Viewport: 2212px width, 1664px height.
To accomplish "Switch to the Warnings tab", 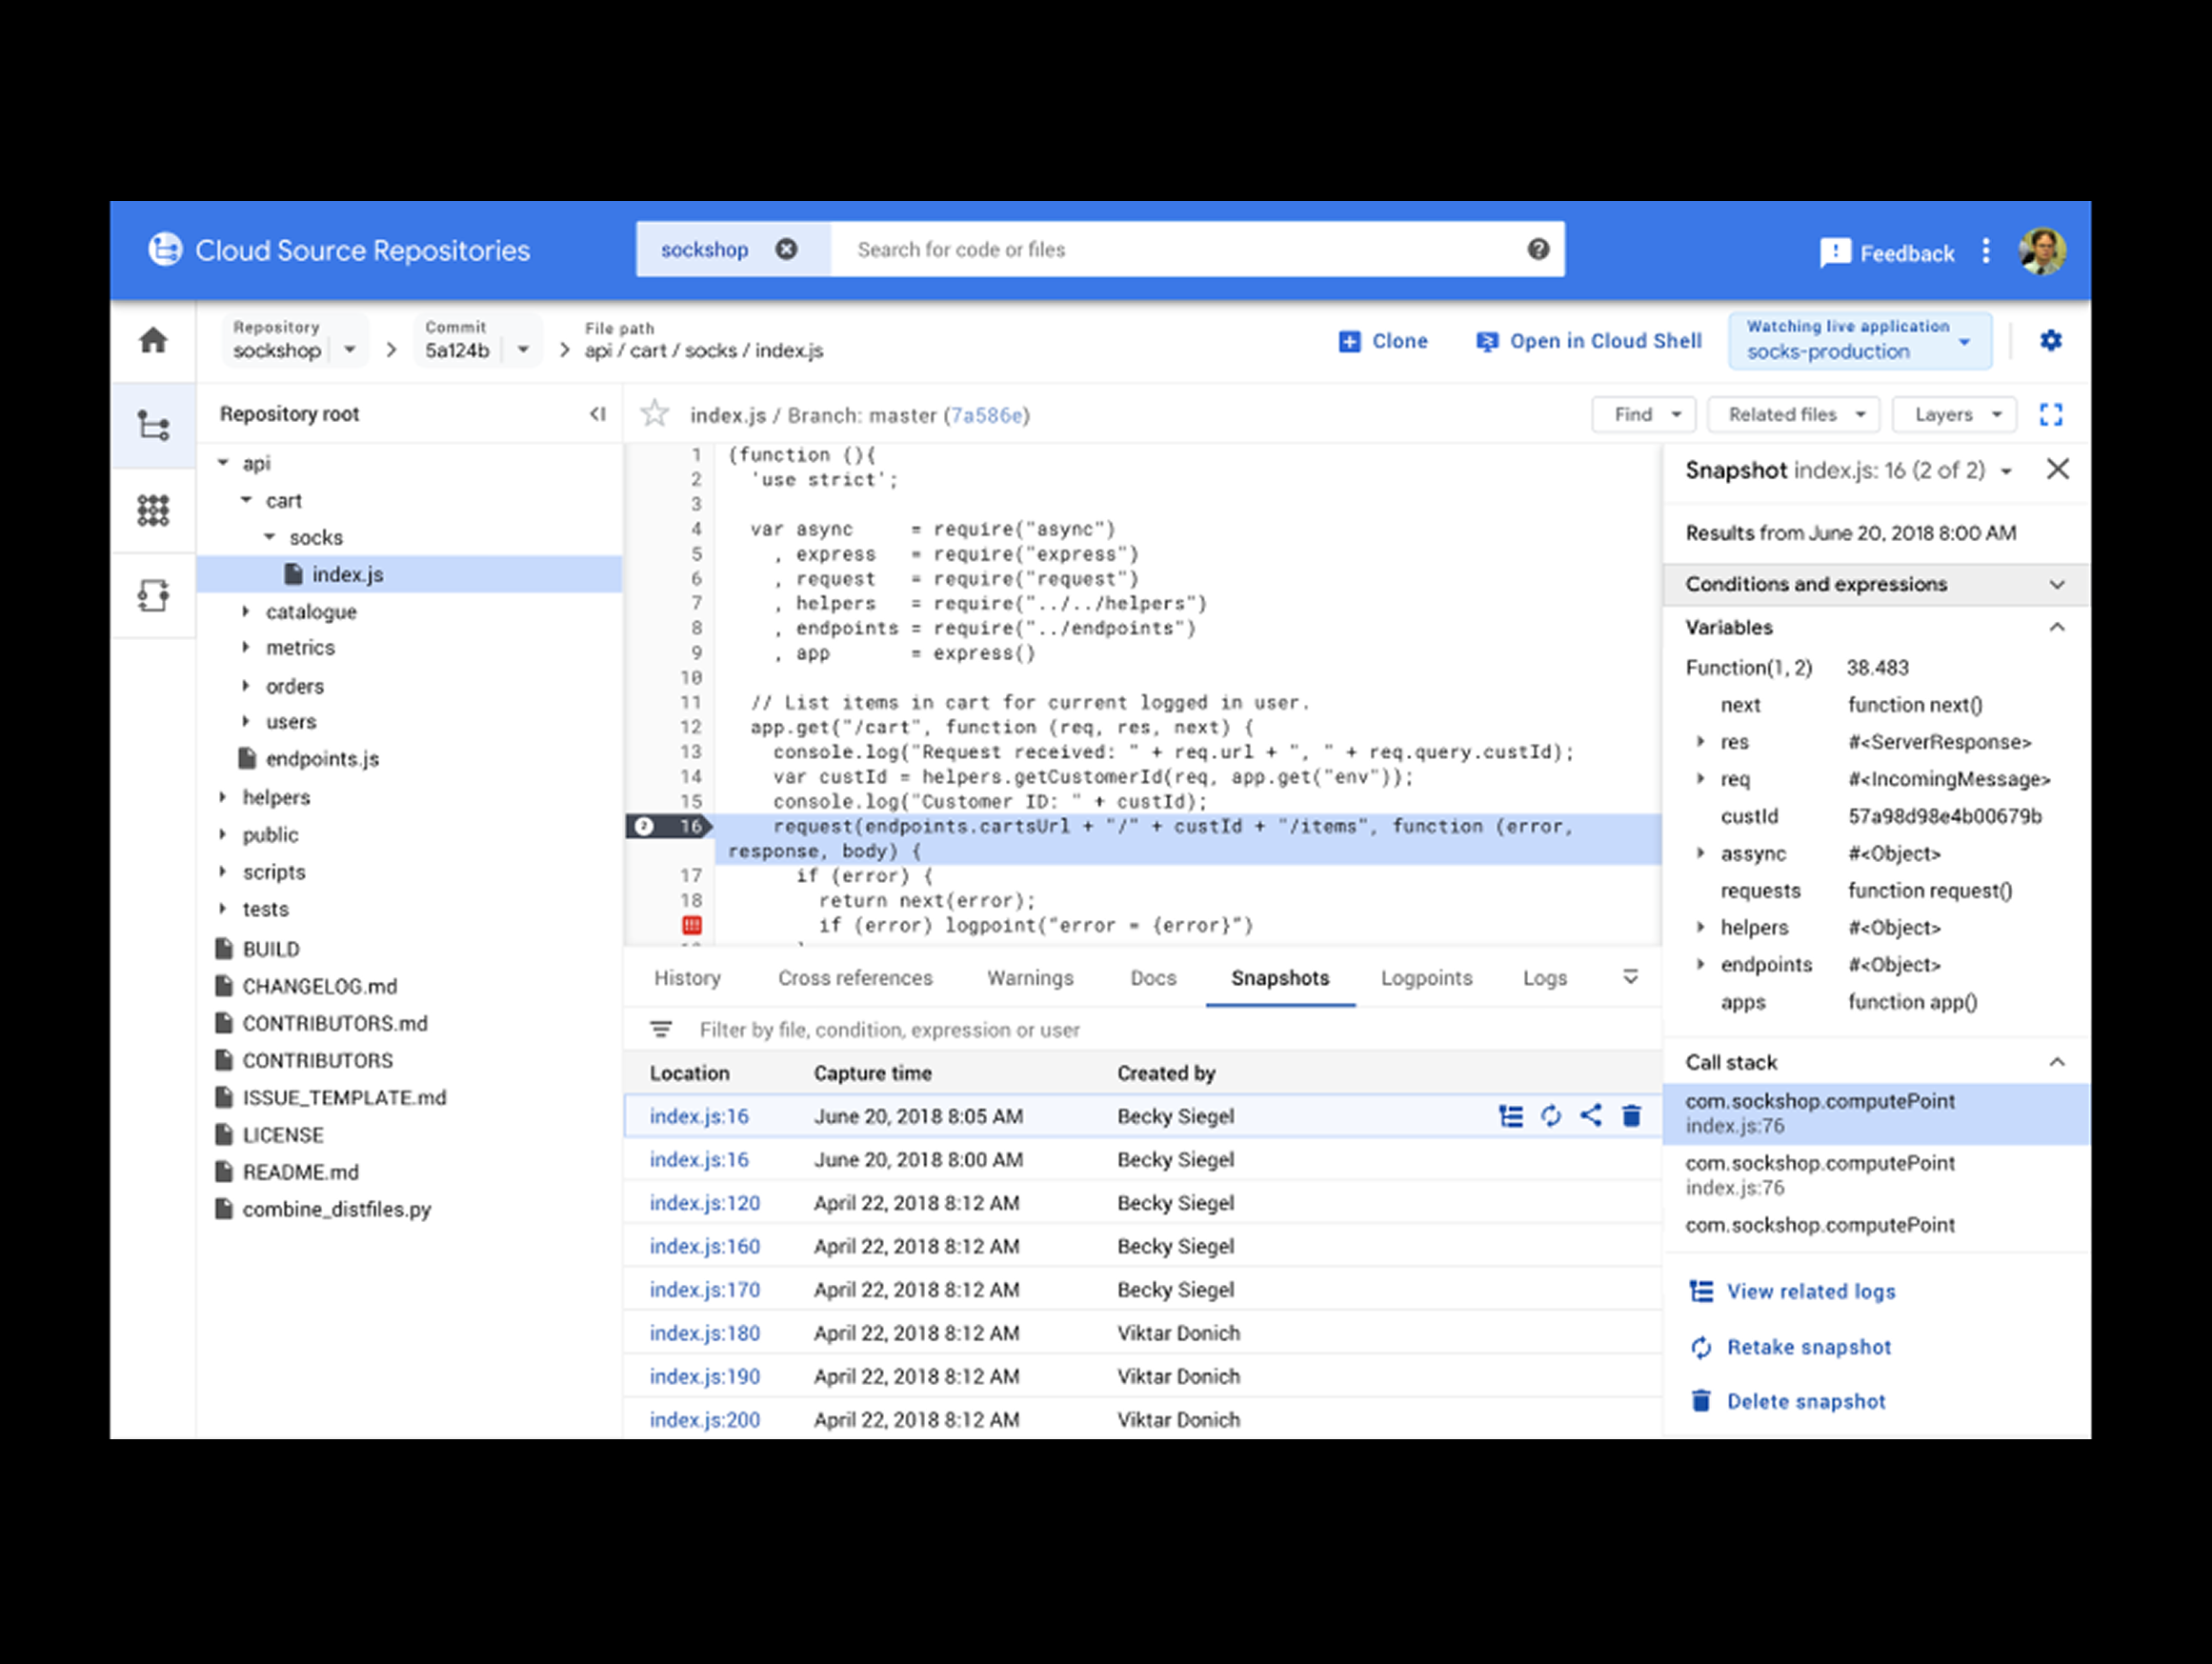I will 1030,978.
